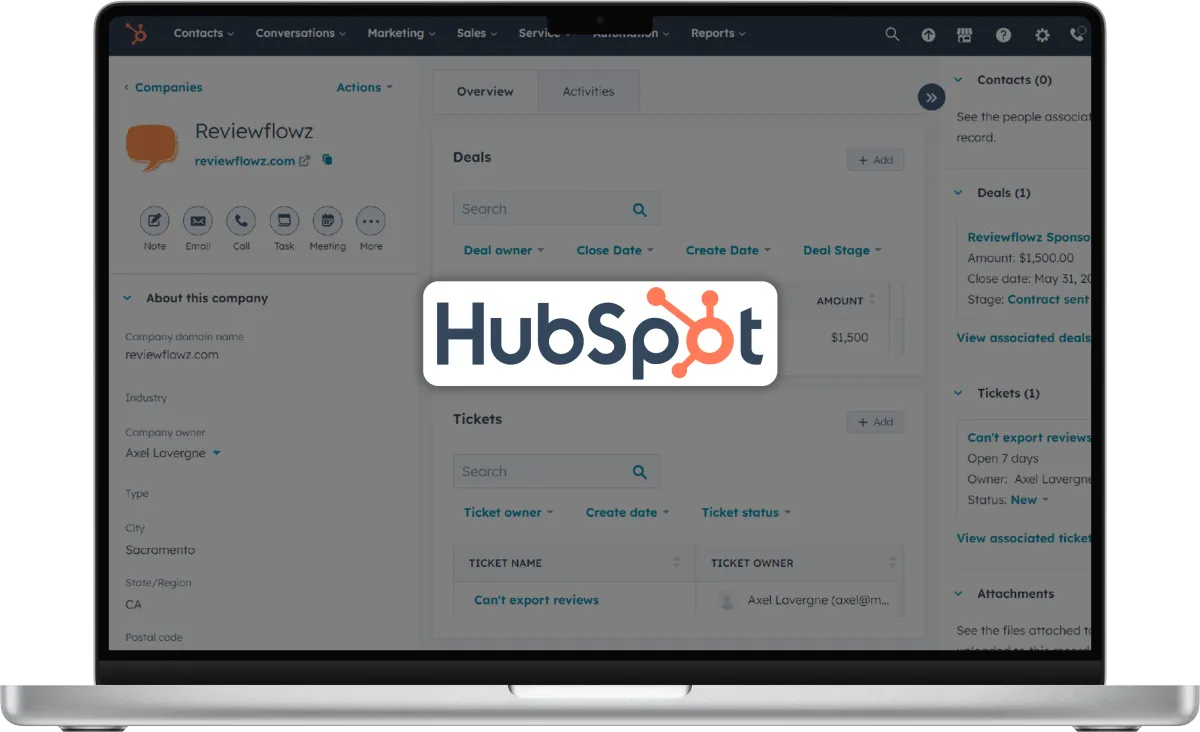1200x732 pixels.
Task: Focus the Deals search field
Action: click(x=556, y=209)
